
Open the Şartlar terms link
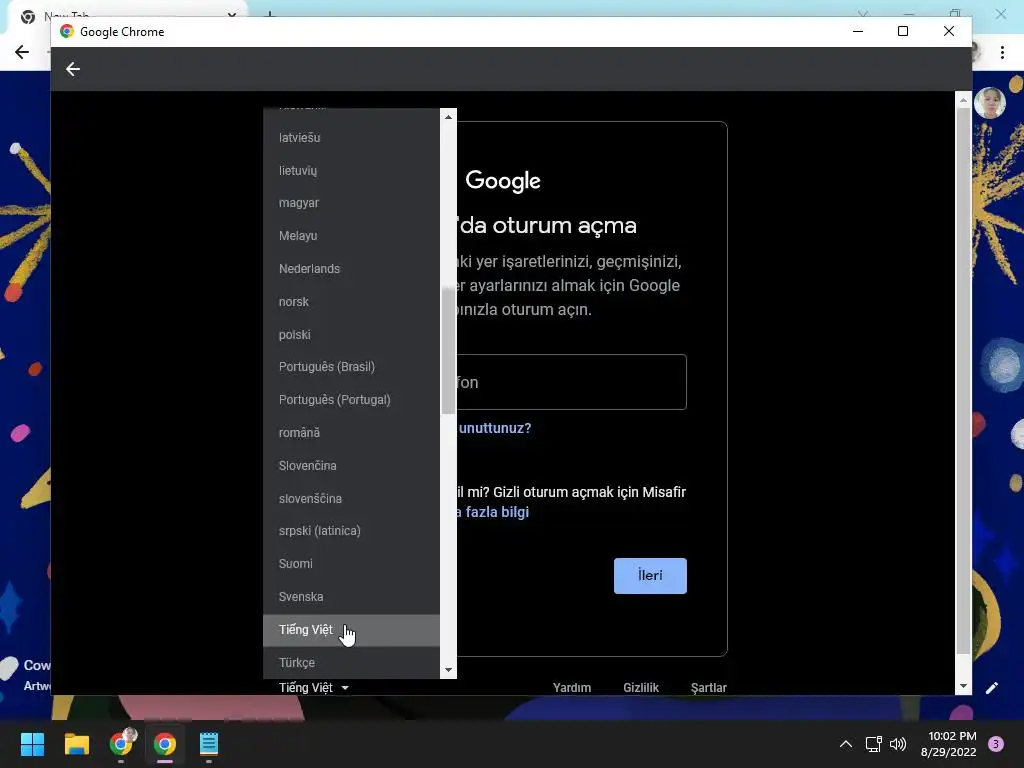click(709, 688)
